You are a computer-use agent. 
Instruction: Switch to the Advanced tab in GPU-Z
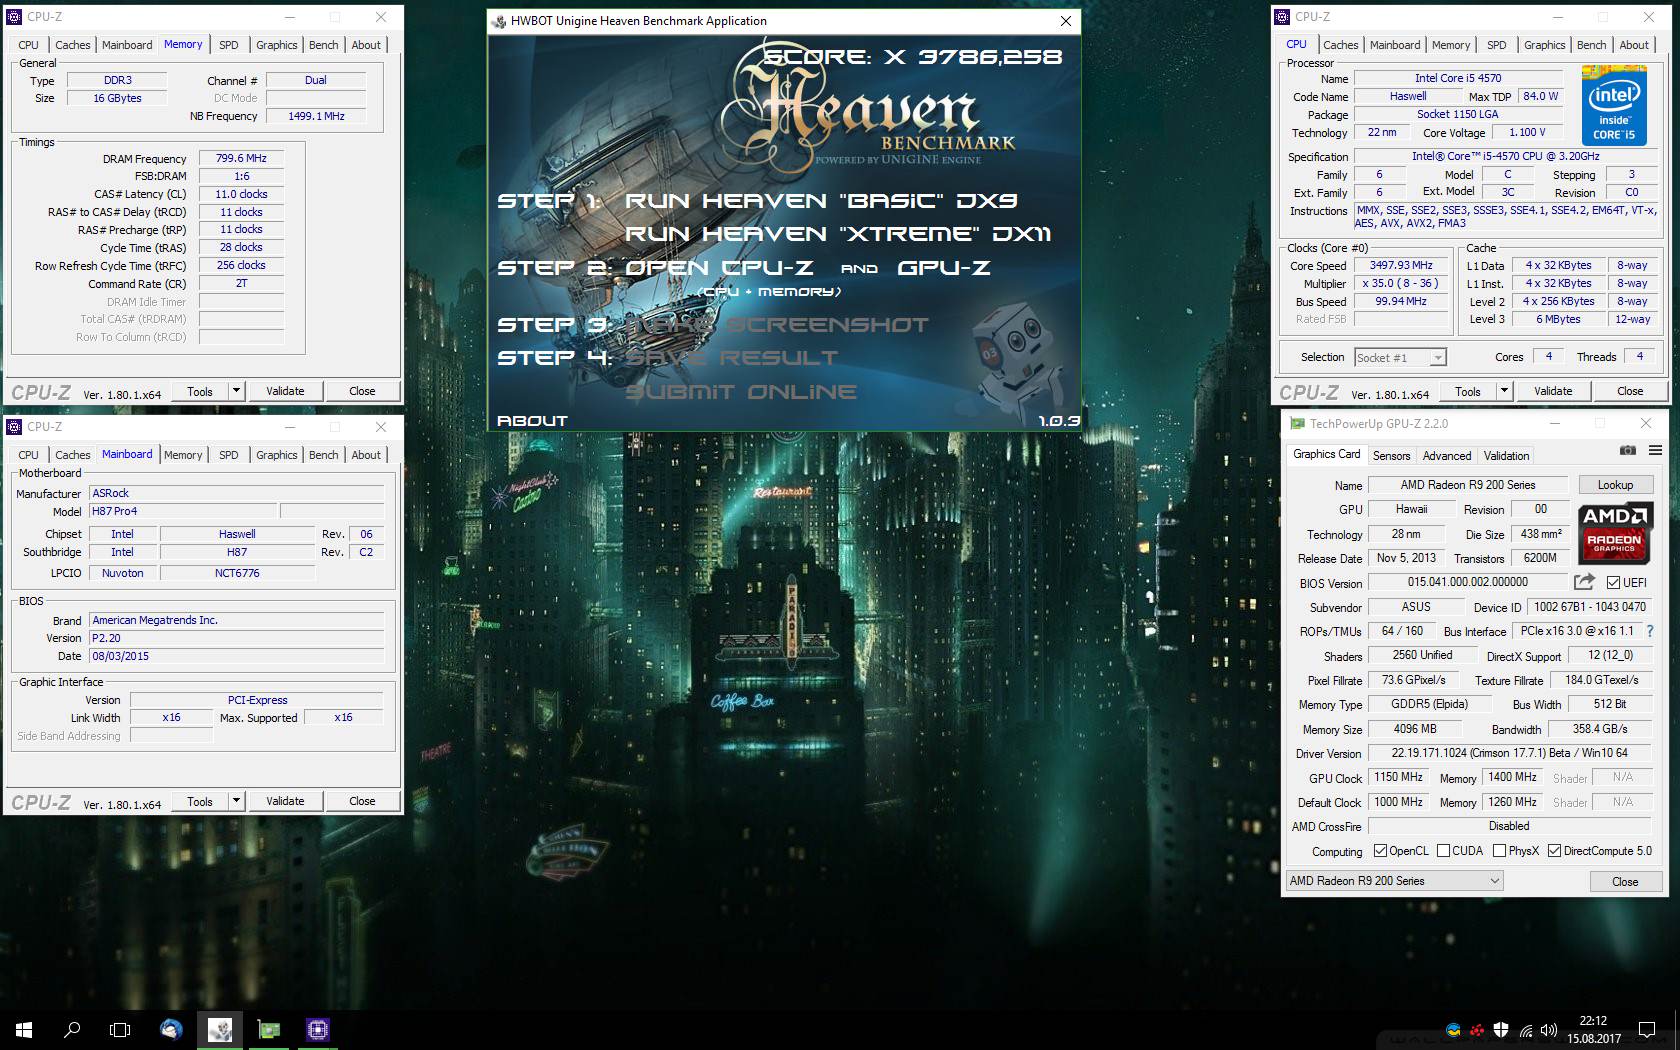click(x=1447, y=456)
